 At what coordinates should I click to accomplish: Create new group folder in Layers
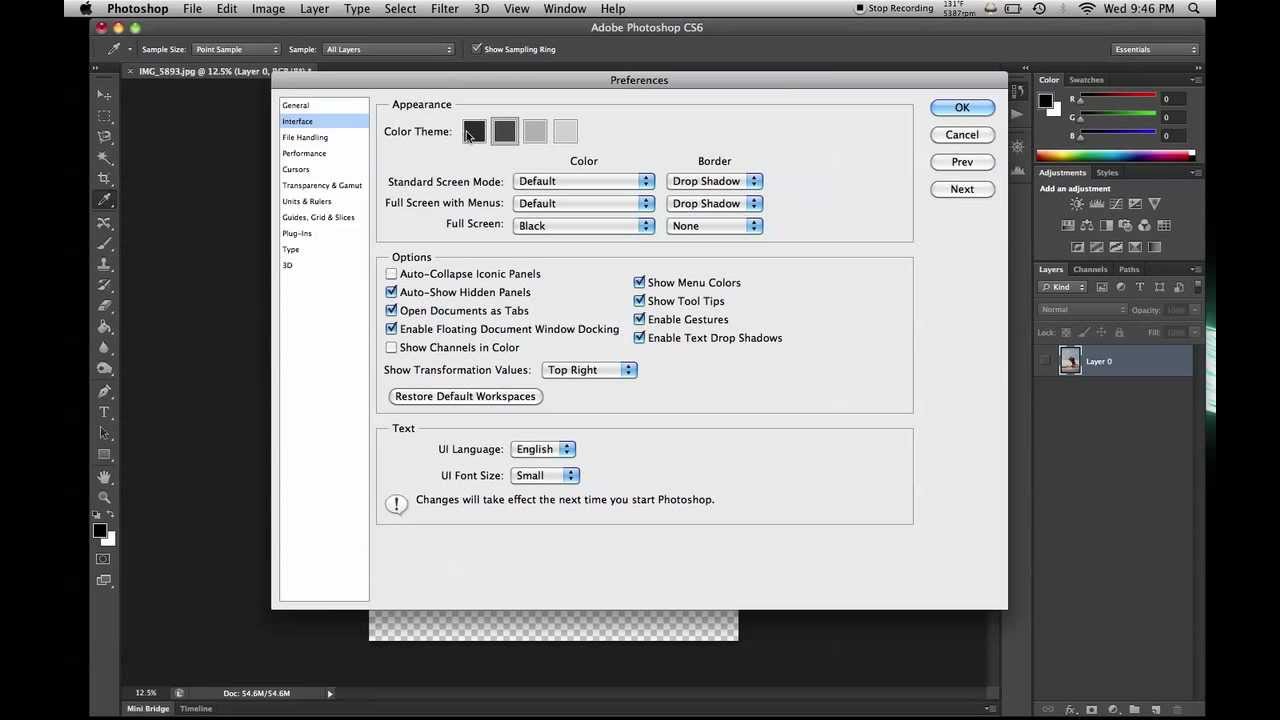click(x=1134, y=709)
